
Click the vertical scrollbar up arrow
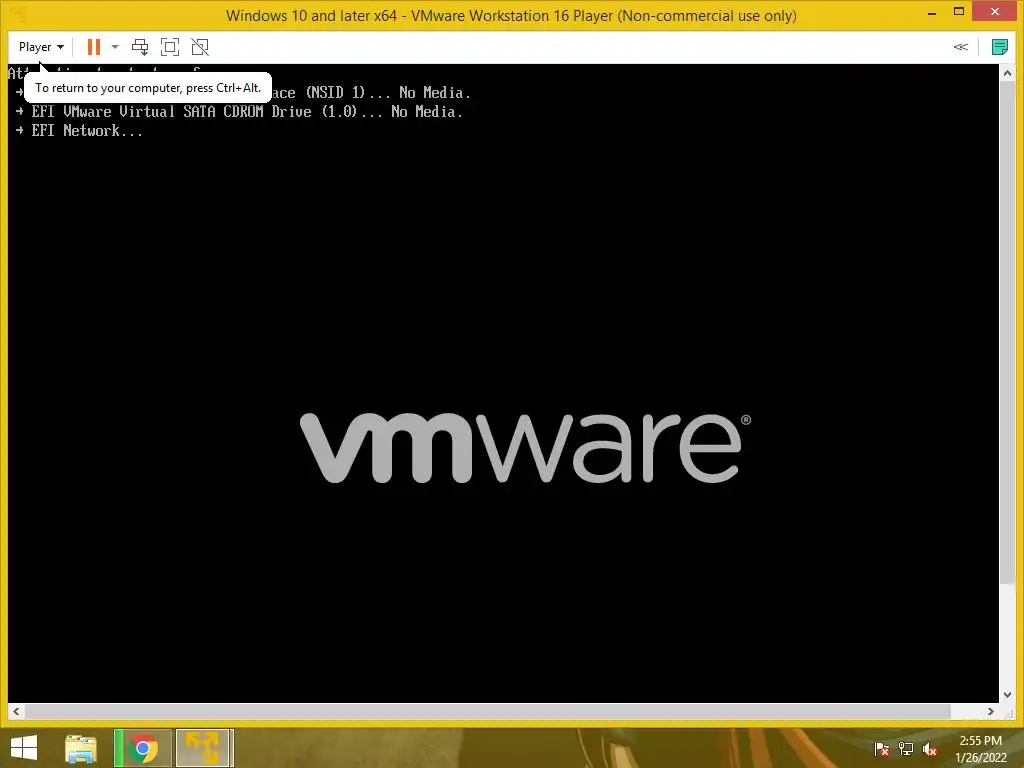pos(1007,72)
